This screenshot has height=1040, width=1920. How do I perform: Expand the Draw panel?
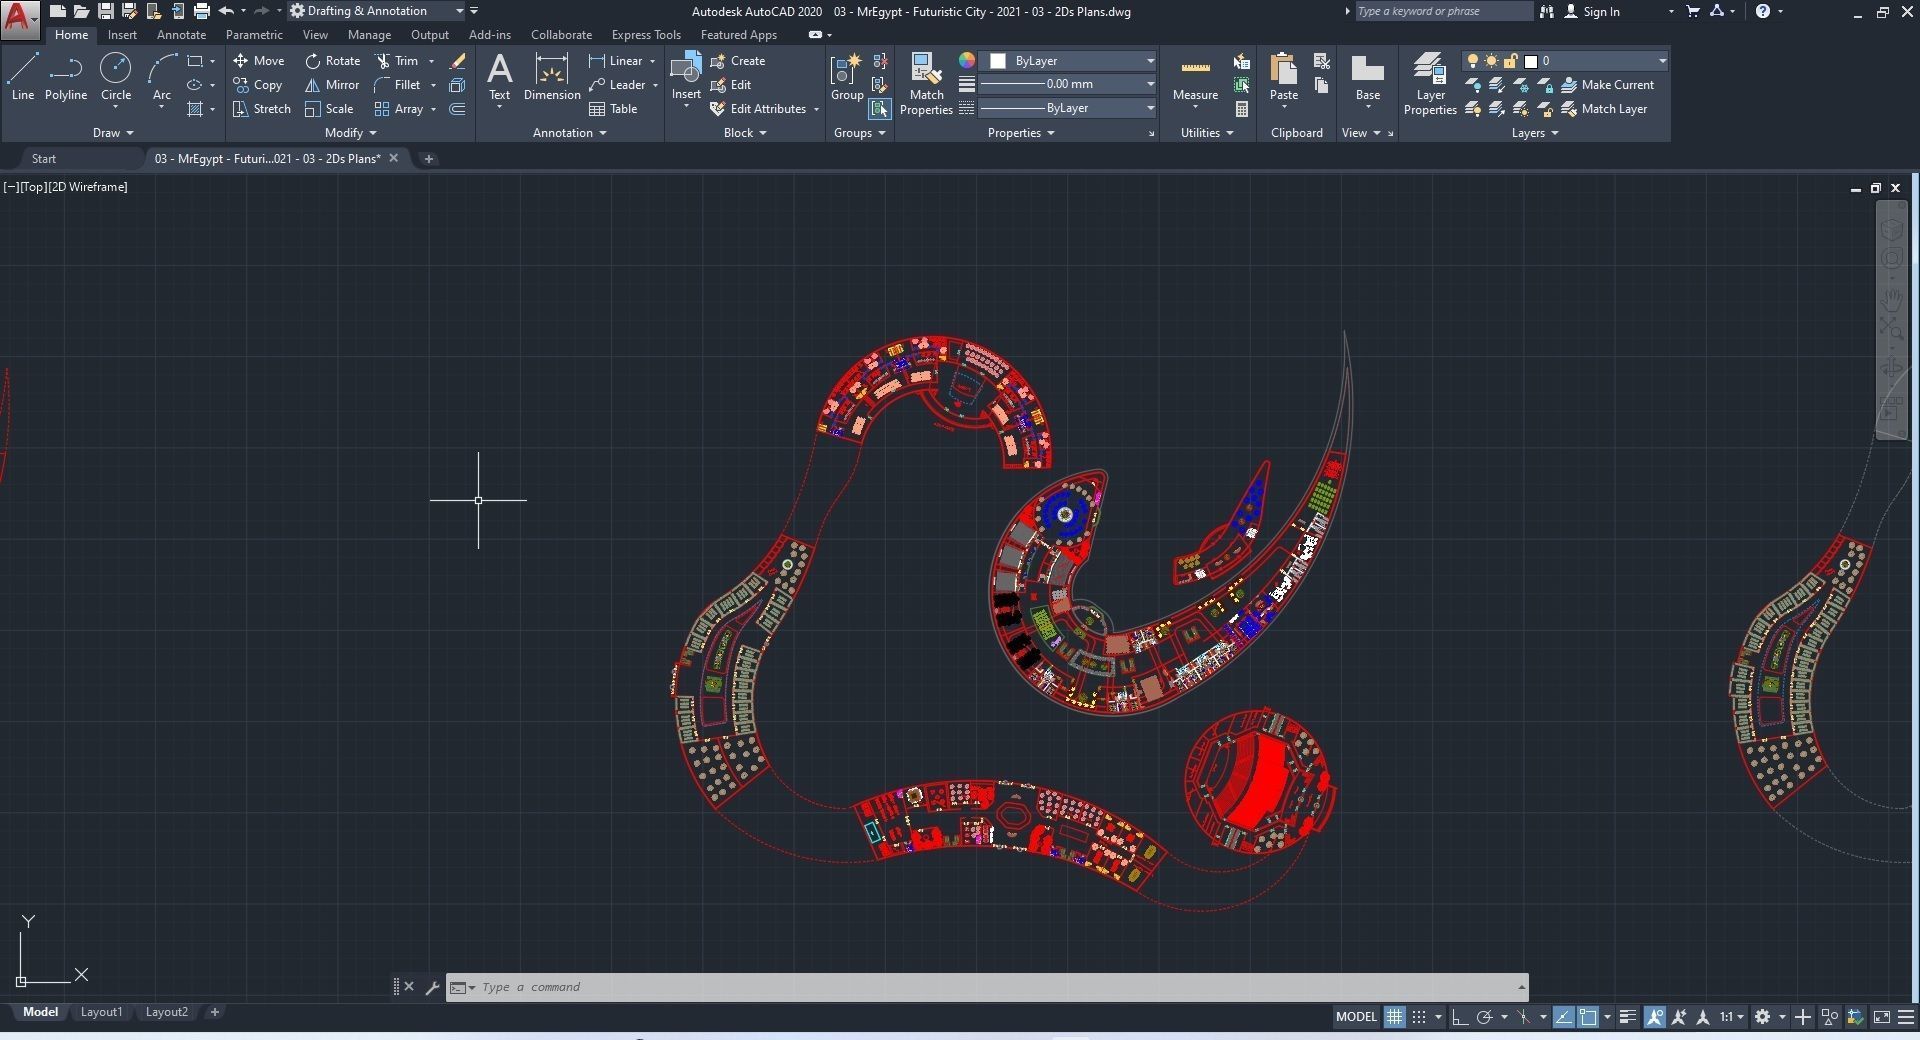(x=112, y=133)
